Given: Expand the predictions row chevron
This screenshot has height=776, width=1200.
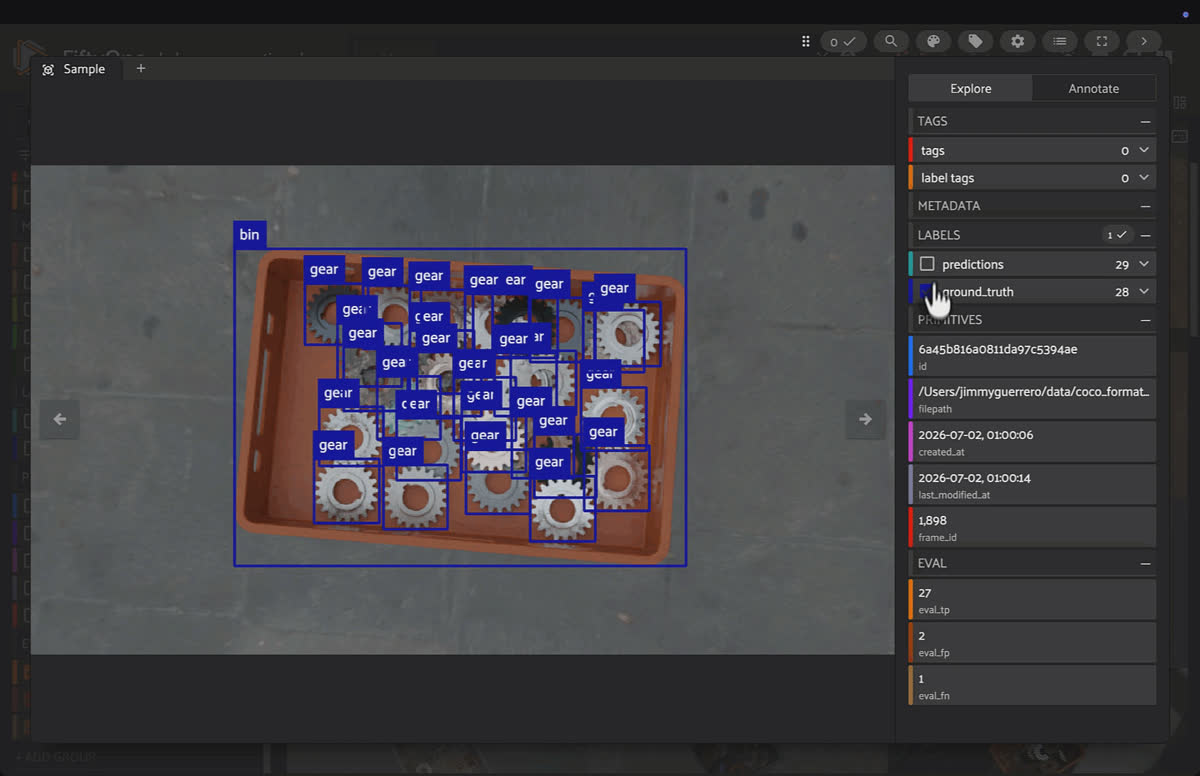Looking at the screenshot, I should pos(1144,264).
